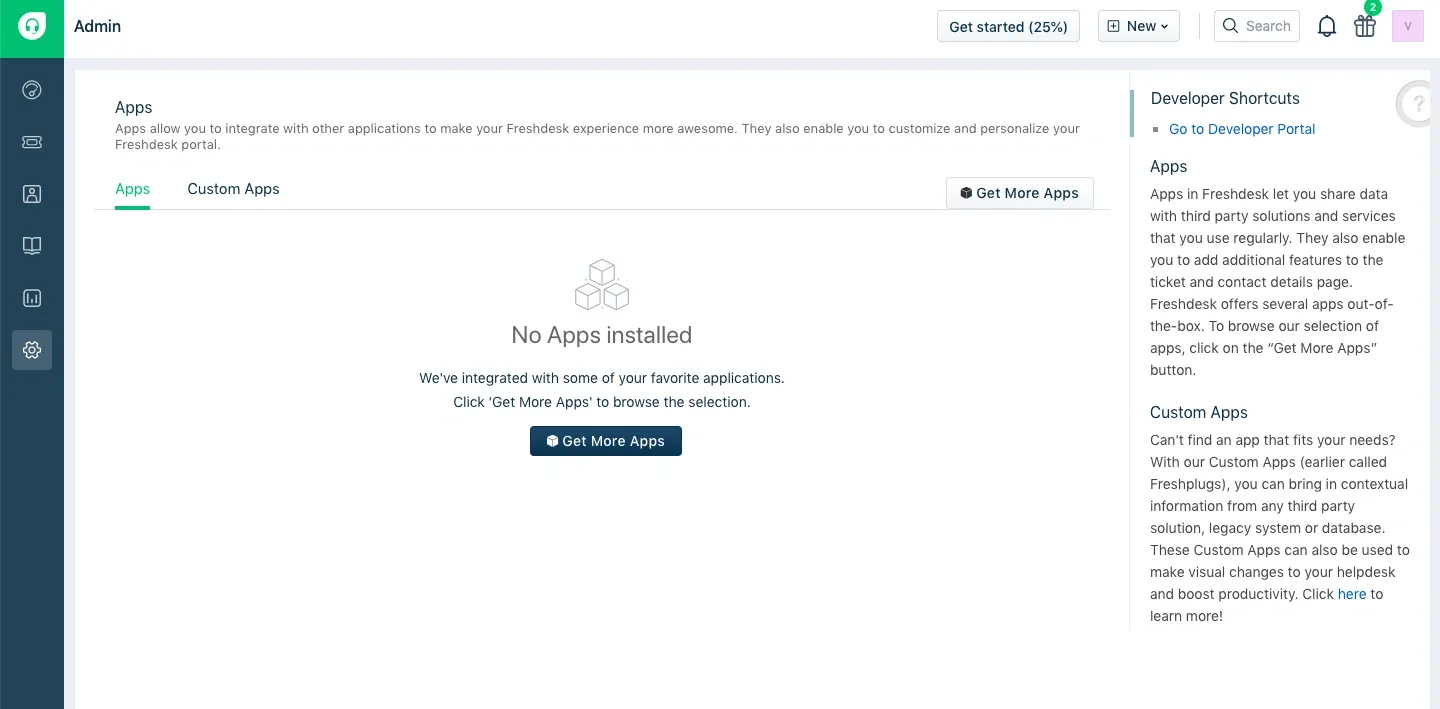1440x709 pixels.
Task: Open Contacts from the sidebar
Action: tap(32, 194)
